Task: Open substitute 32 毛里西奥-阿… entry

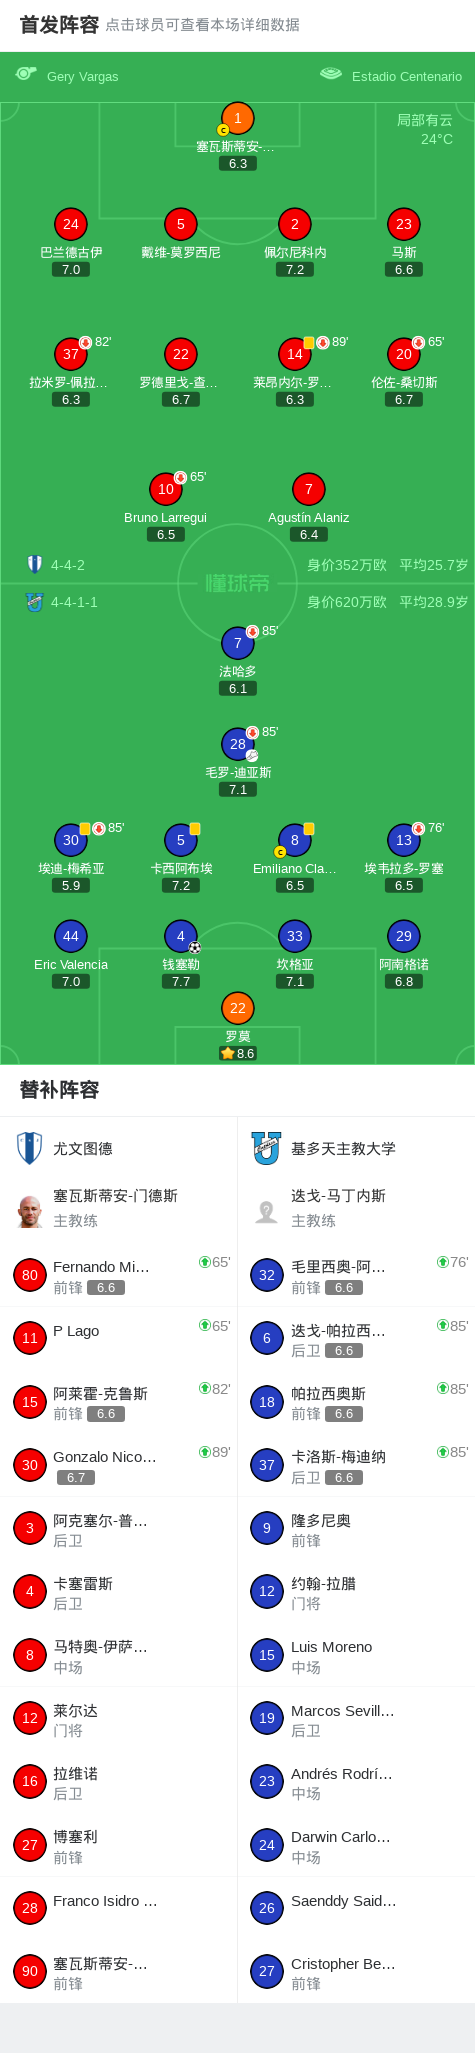Action: coord(356,1276)
